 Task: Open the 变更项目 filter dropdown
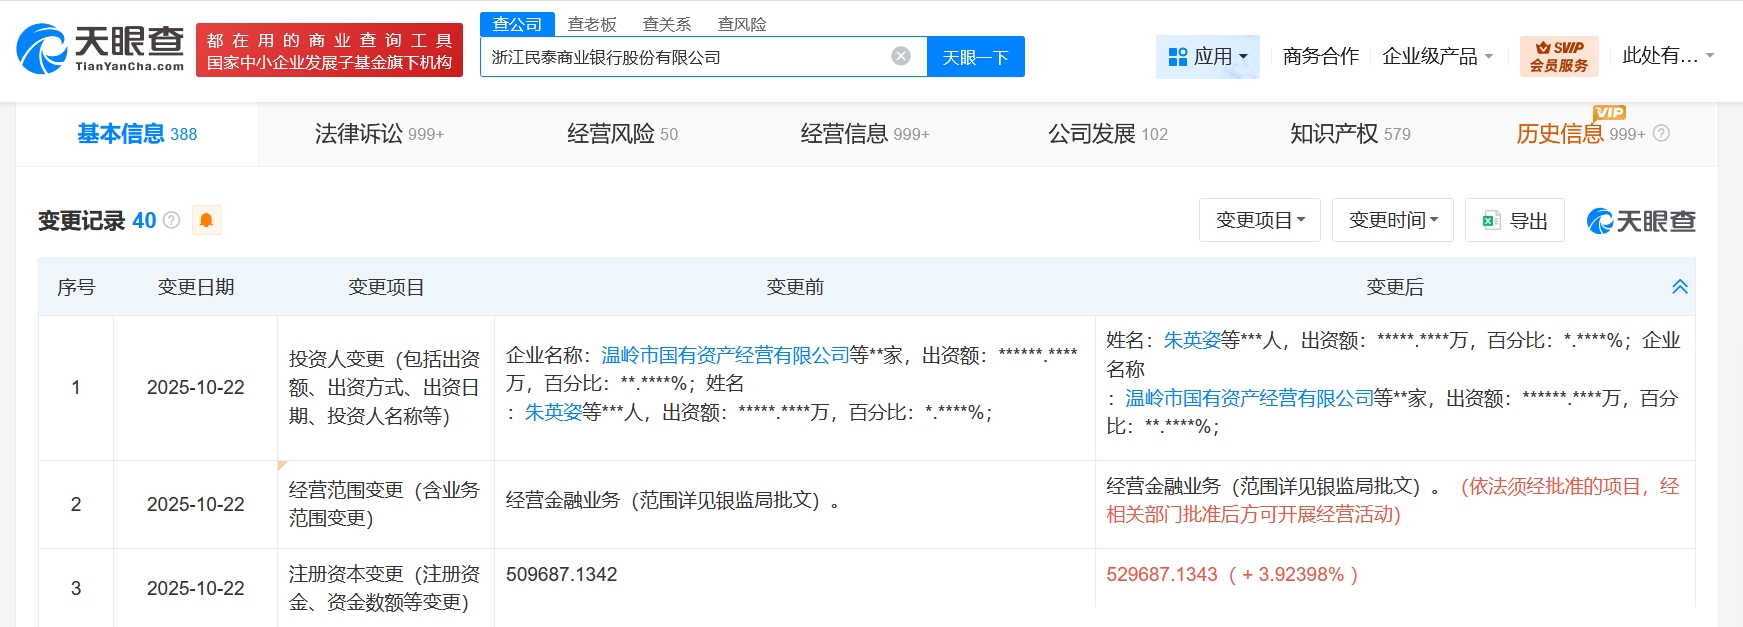(x=1259, y=220)
